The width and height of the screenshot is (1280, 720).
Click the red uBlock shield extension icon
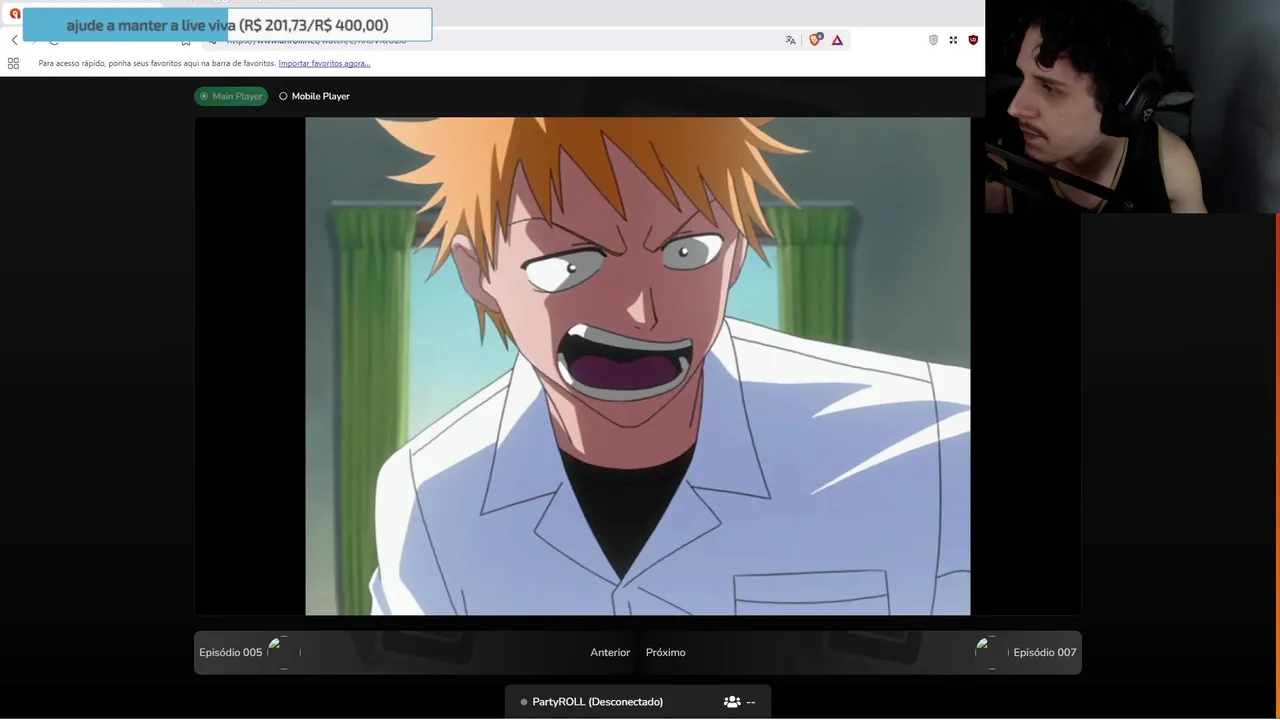coord(973,40)
